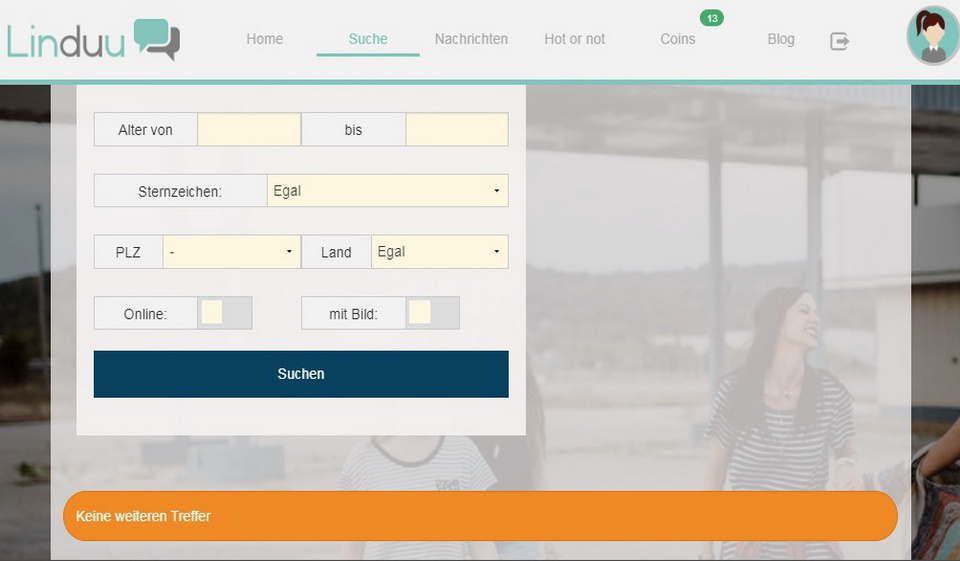Click the logout icon in navigation bar
The height and width of the screenshot is (561, 960).
[x=839, y=41]
